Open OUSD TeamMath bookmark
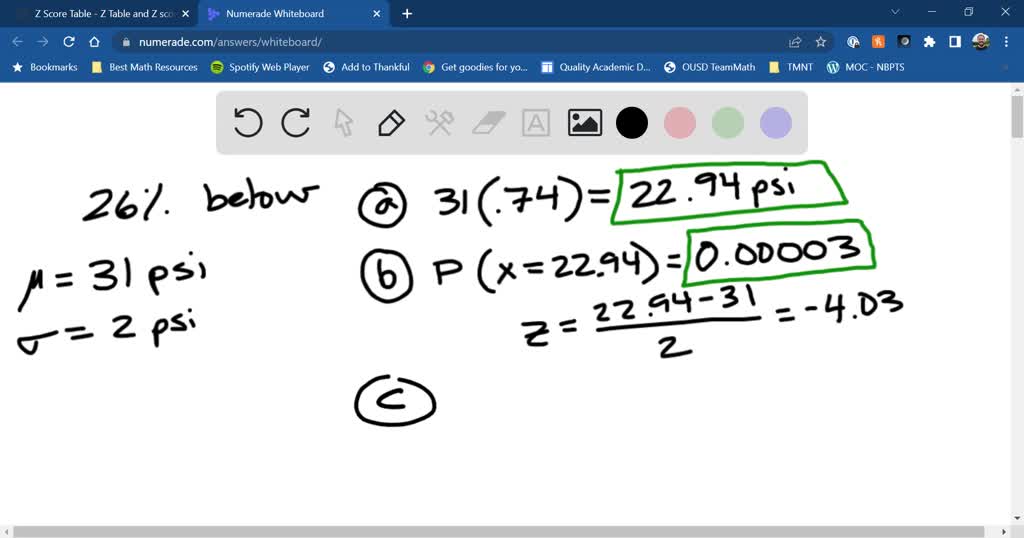 coord(709,67)
